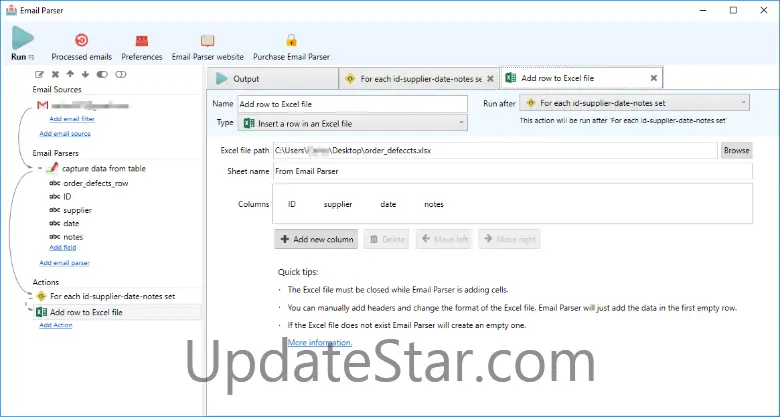Click the Excel icon on the Add row tab
Screen dimensions: 780x417
pyautogui.click(x=510, y=78)
